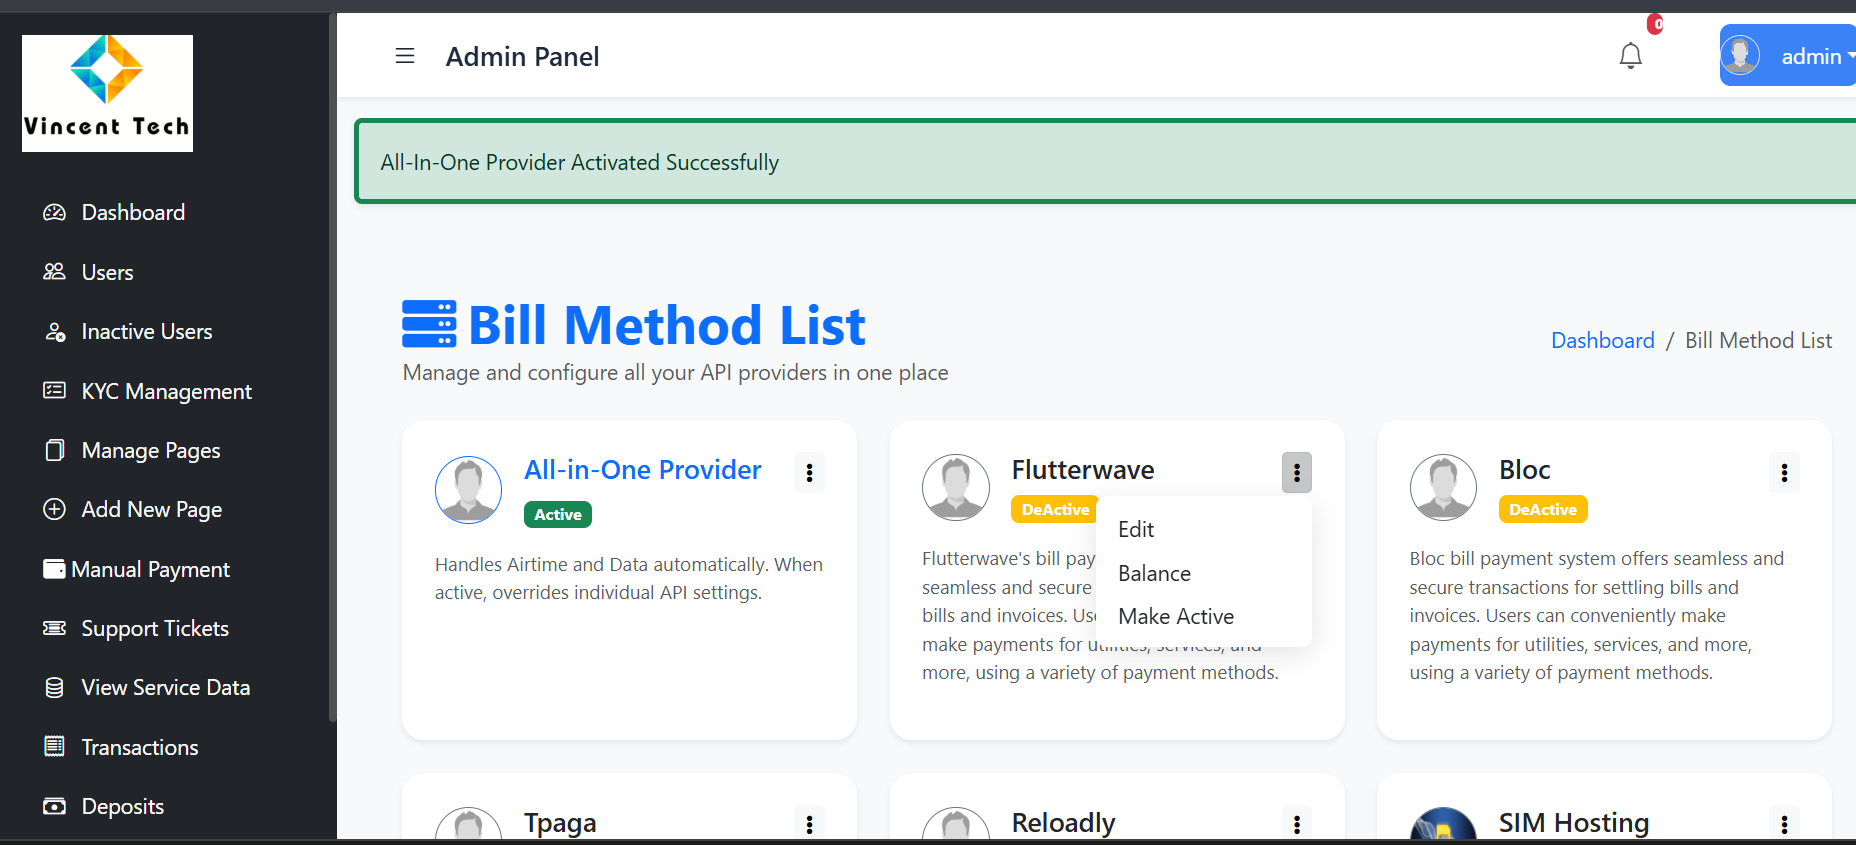This screenshot has width=1856, height=845.
Task: Select the Manage Pages icon
Action: point(56,450)
